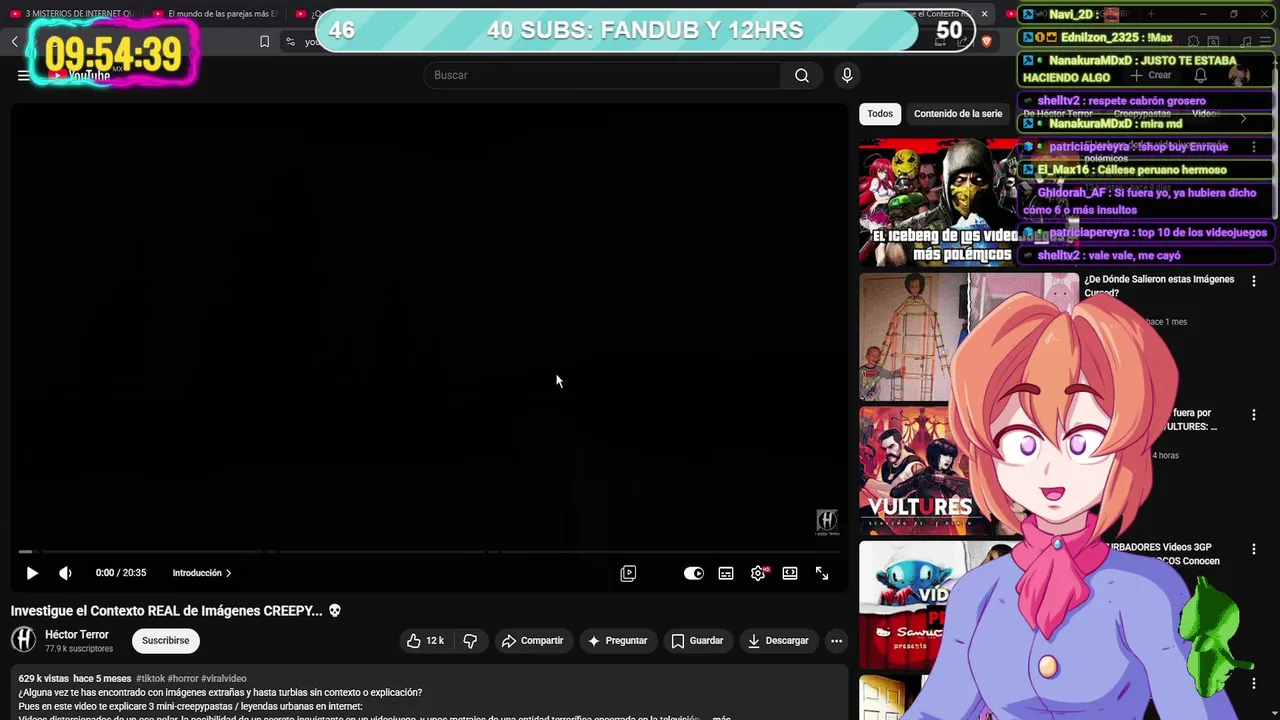This screenshot has width=1280, height=720.
Task: Open the #horror hashtag link
Action: click(183, 679)
